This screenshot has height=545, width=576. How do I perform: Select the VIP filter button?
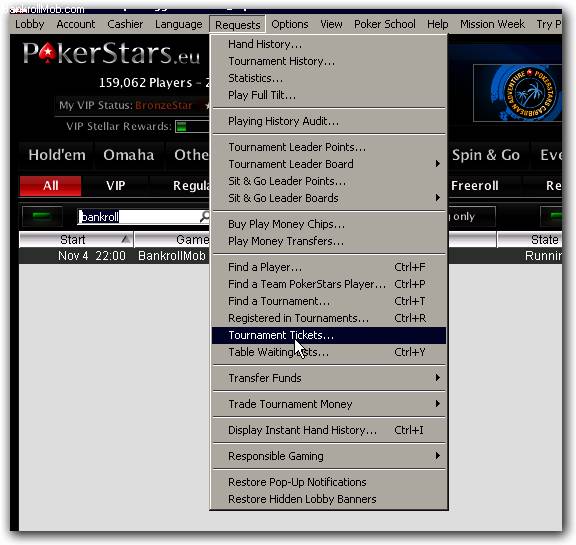coord(116,185)
